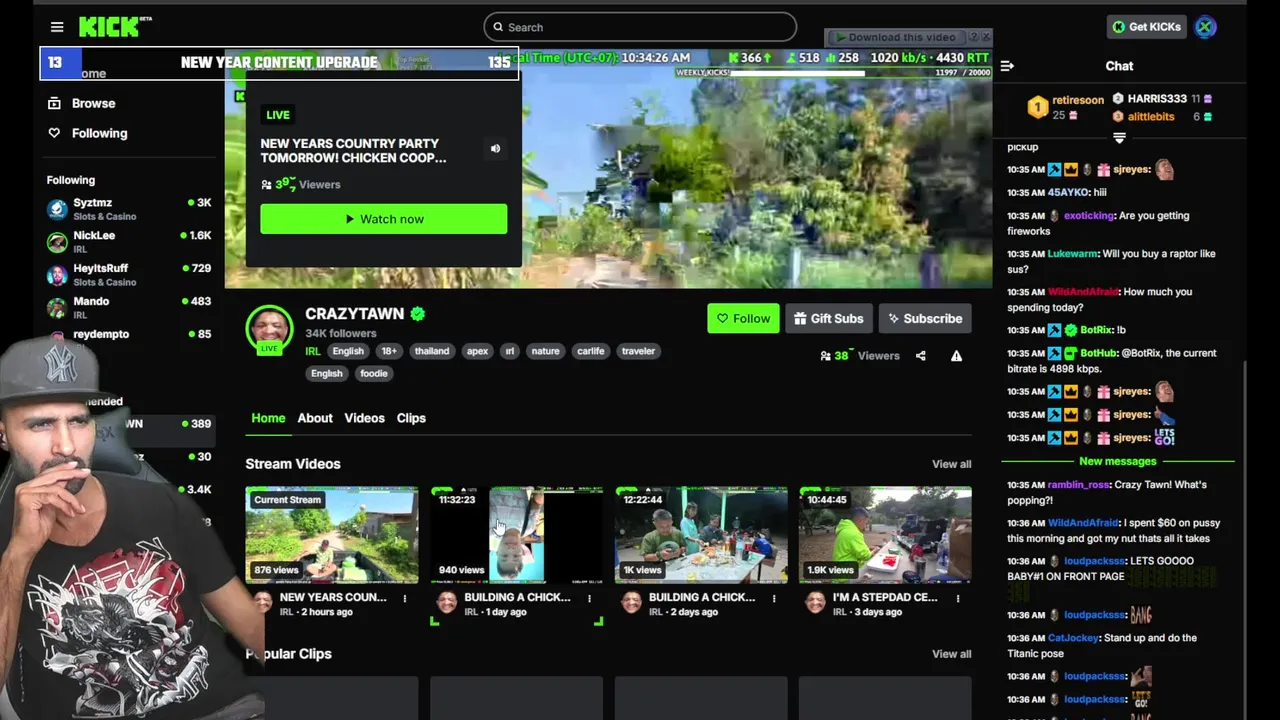Switch to About tab
Screen dimensions: 1280x720
pos(315,418)
